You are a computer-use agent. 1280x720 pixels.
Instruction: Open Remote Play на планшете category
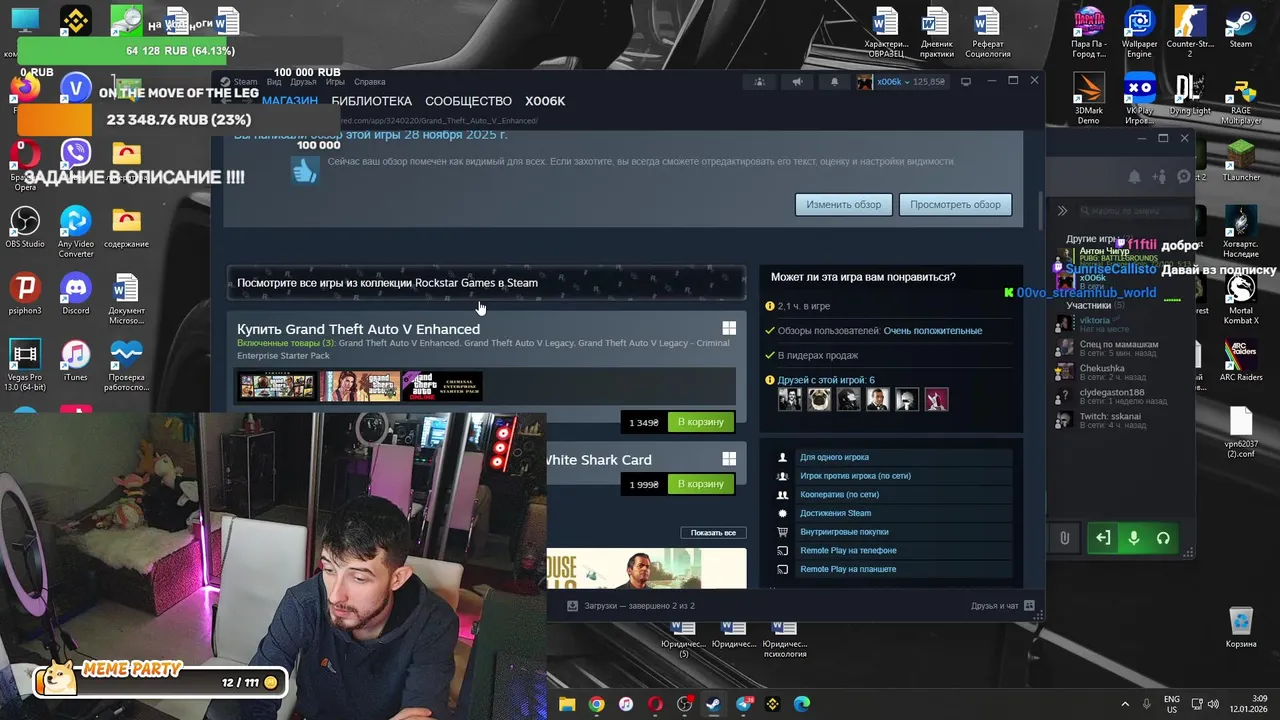tap(848, 569)
